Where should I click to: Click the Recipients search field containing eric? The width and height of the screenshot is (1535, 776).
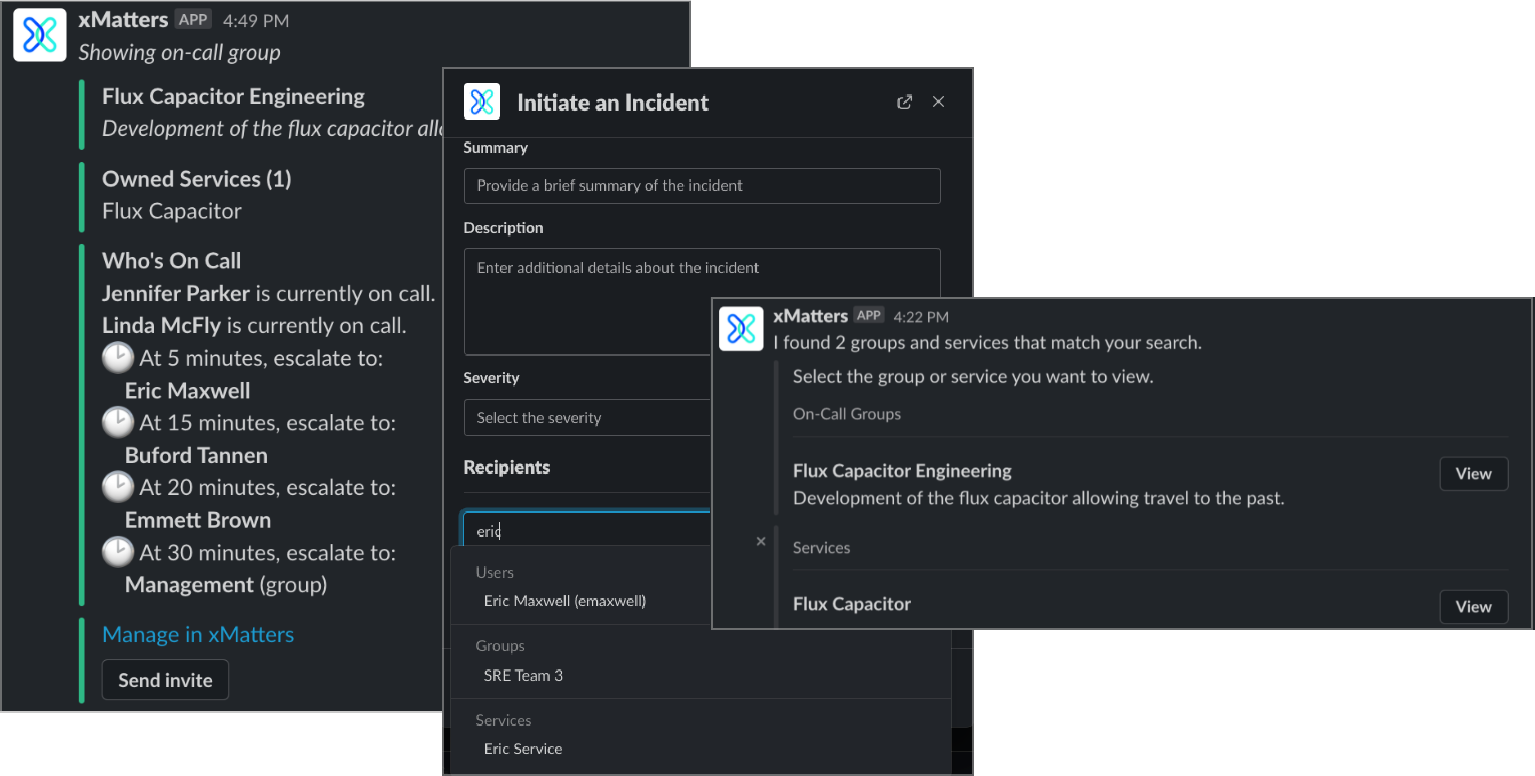[588, 531]
